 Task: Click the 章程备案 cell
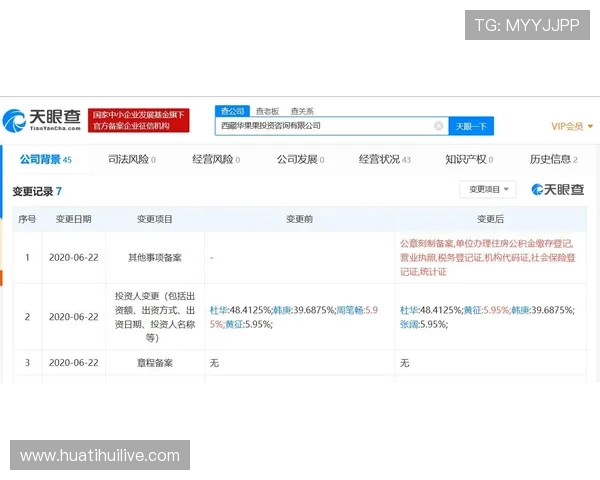click(155, 363)
